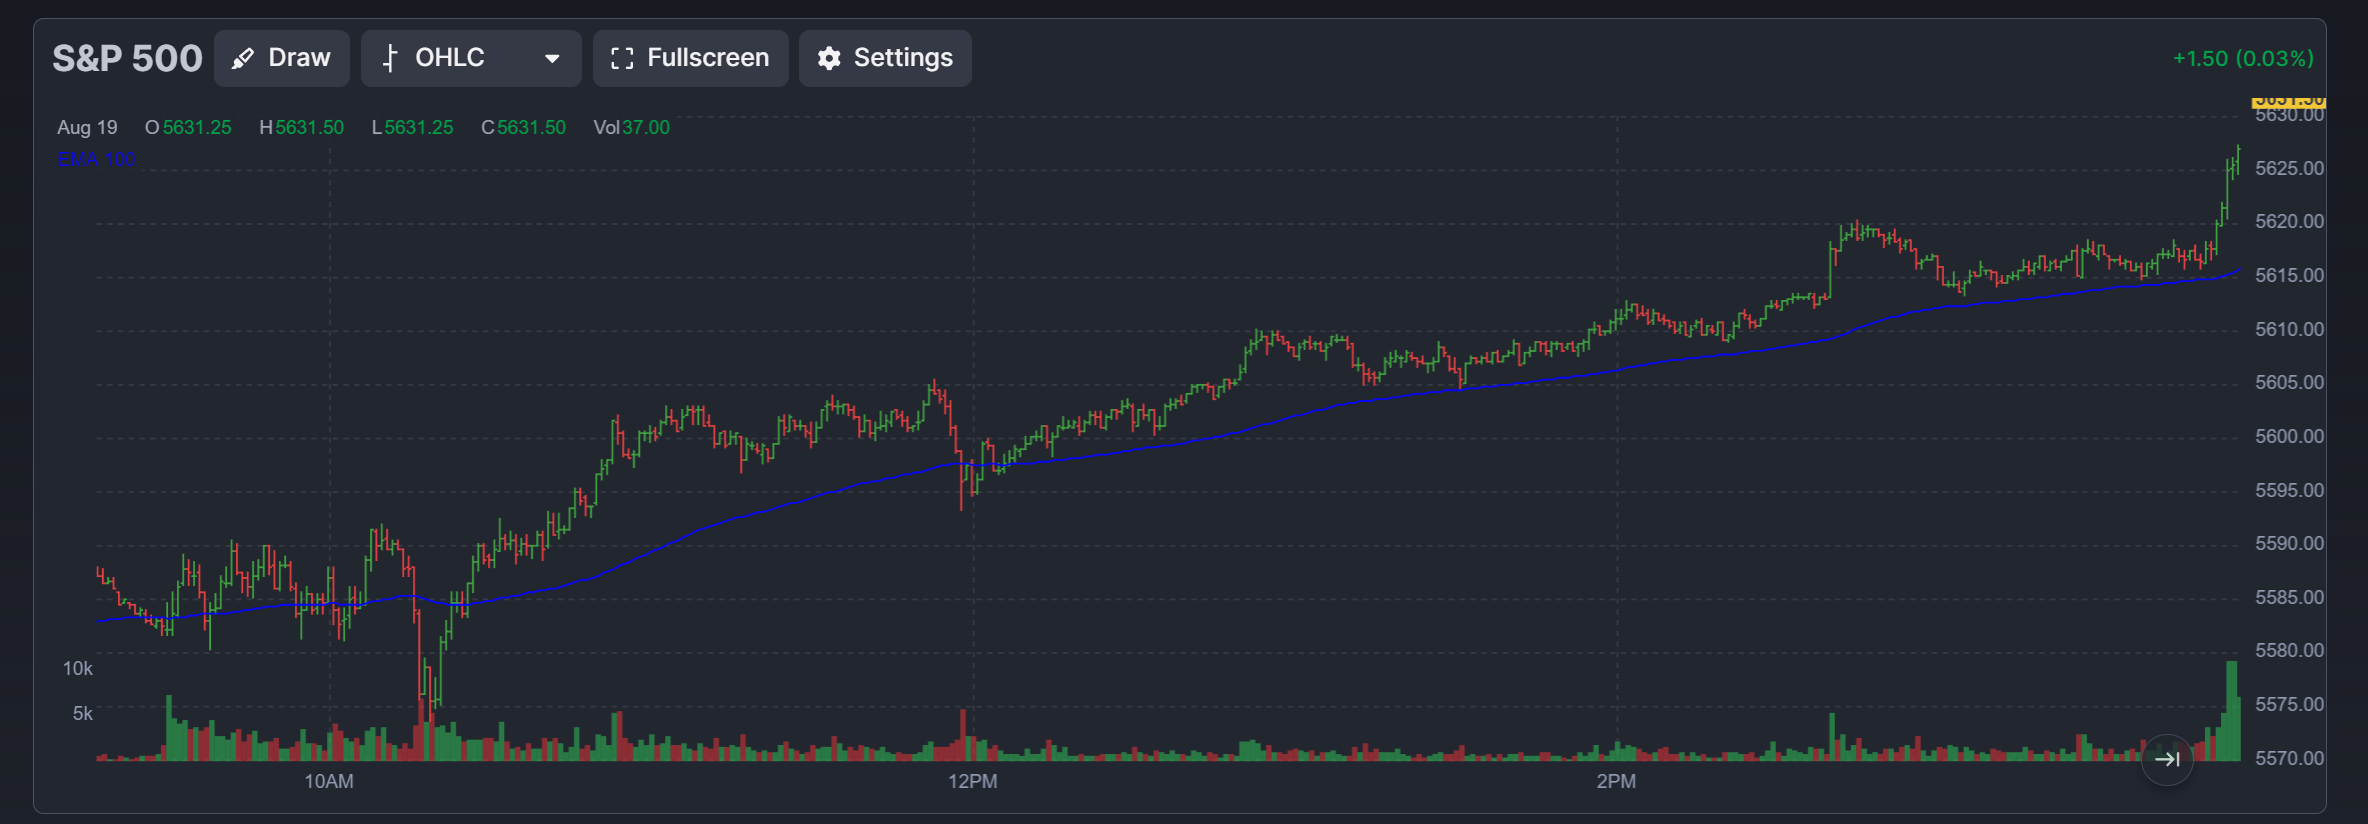This screenshot has width=2368, height=824.
Task: Click the 12PM time axis label
Action: pos(973,781)
